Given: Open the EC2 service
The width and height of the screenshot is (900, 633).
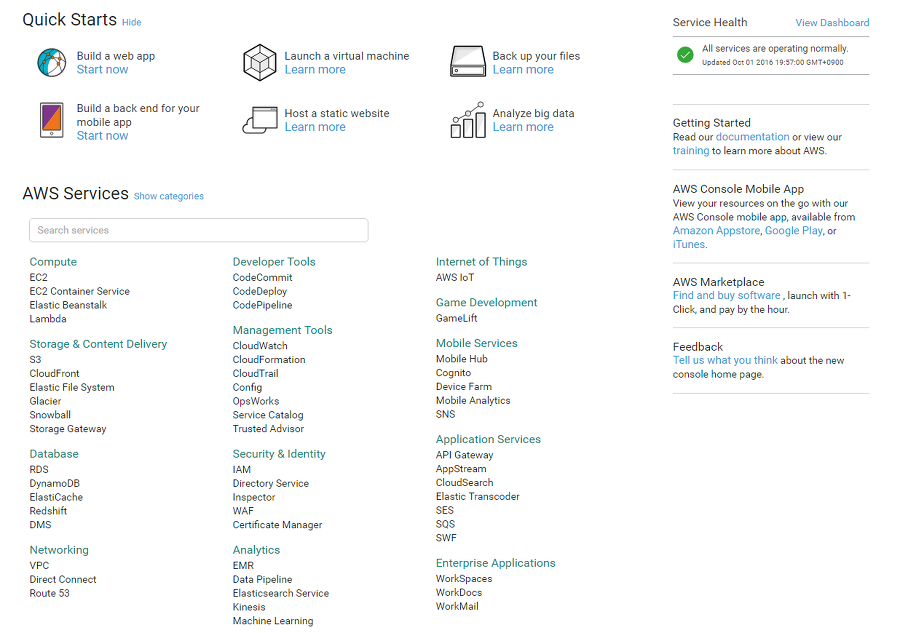Looking at the screenshot, I should click(38, 277).
